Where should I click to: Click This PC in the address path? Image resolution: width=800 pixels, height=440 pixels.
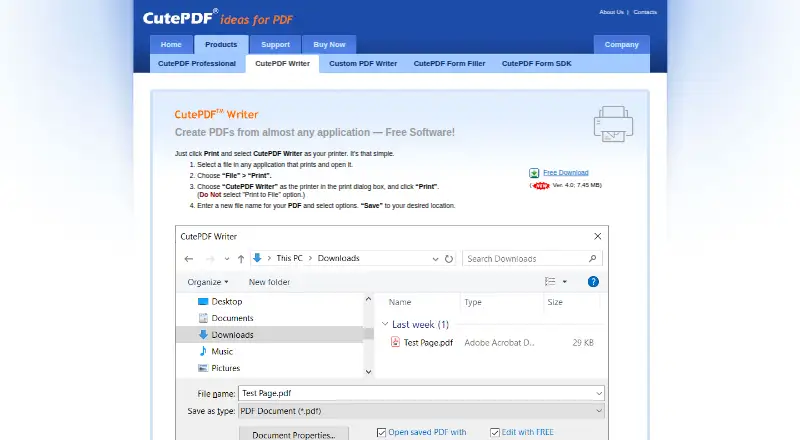[289, 258]
